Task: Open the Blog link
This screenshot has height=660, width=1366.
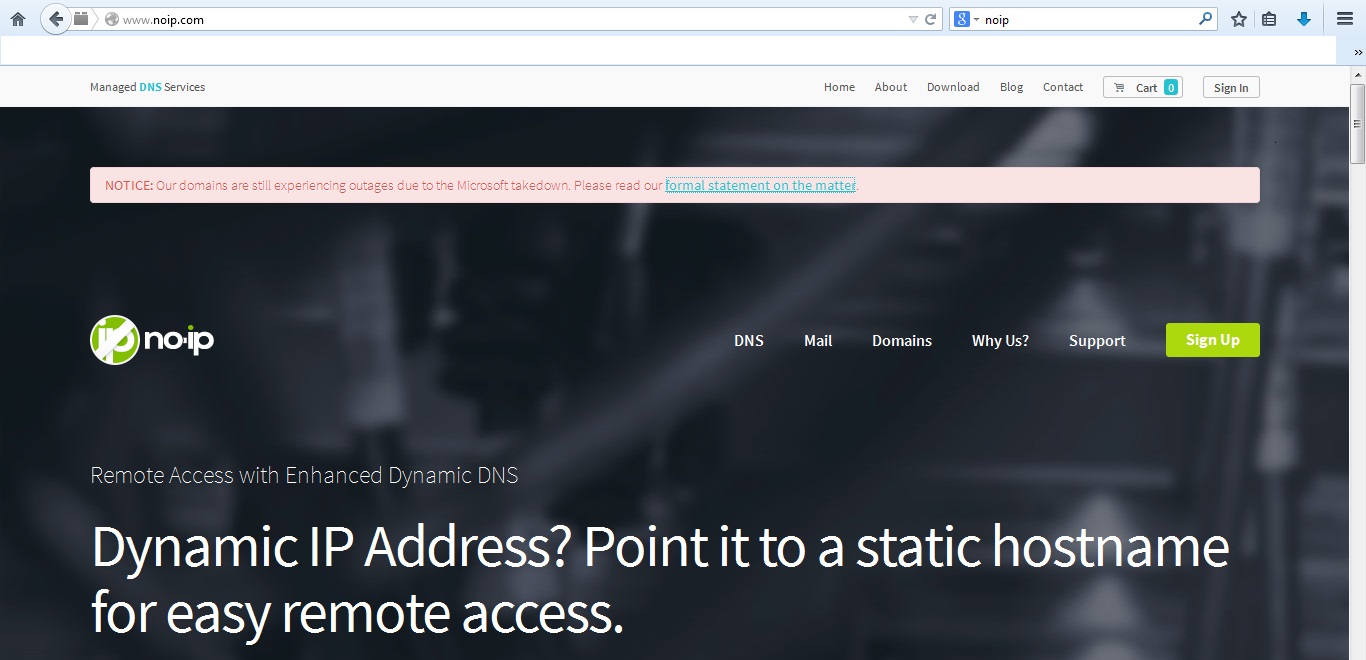Action: (1011, 87)
